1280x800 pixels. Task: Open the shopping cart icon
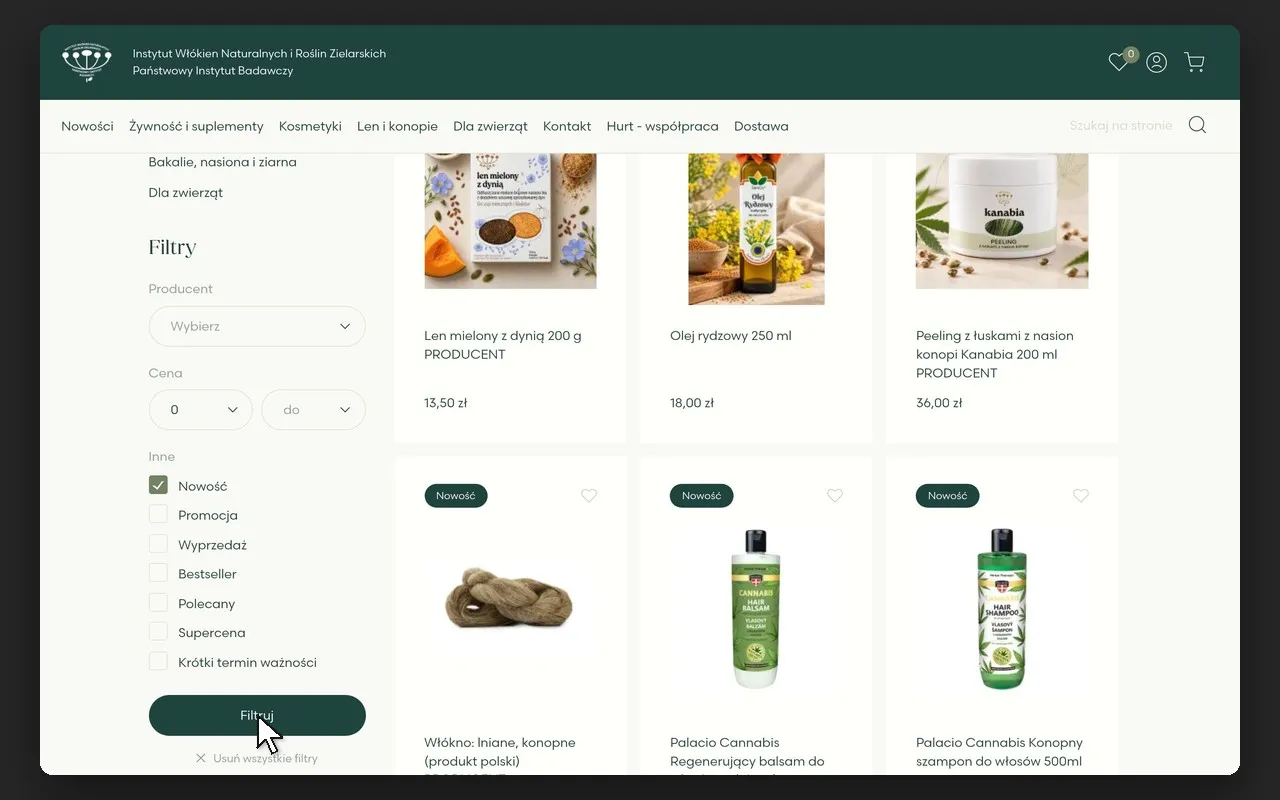coord(1194,62)
